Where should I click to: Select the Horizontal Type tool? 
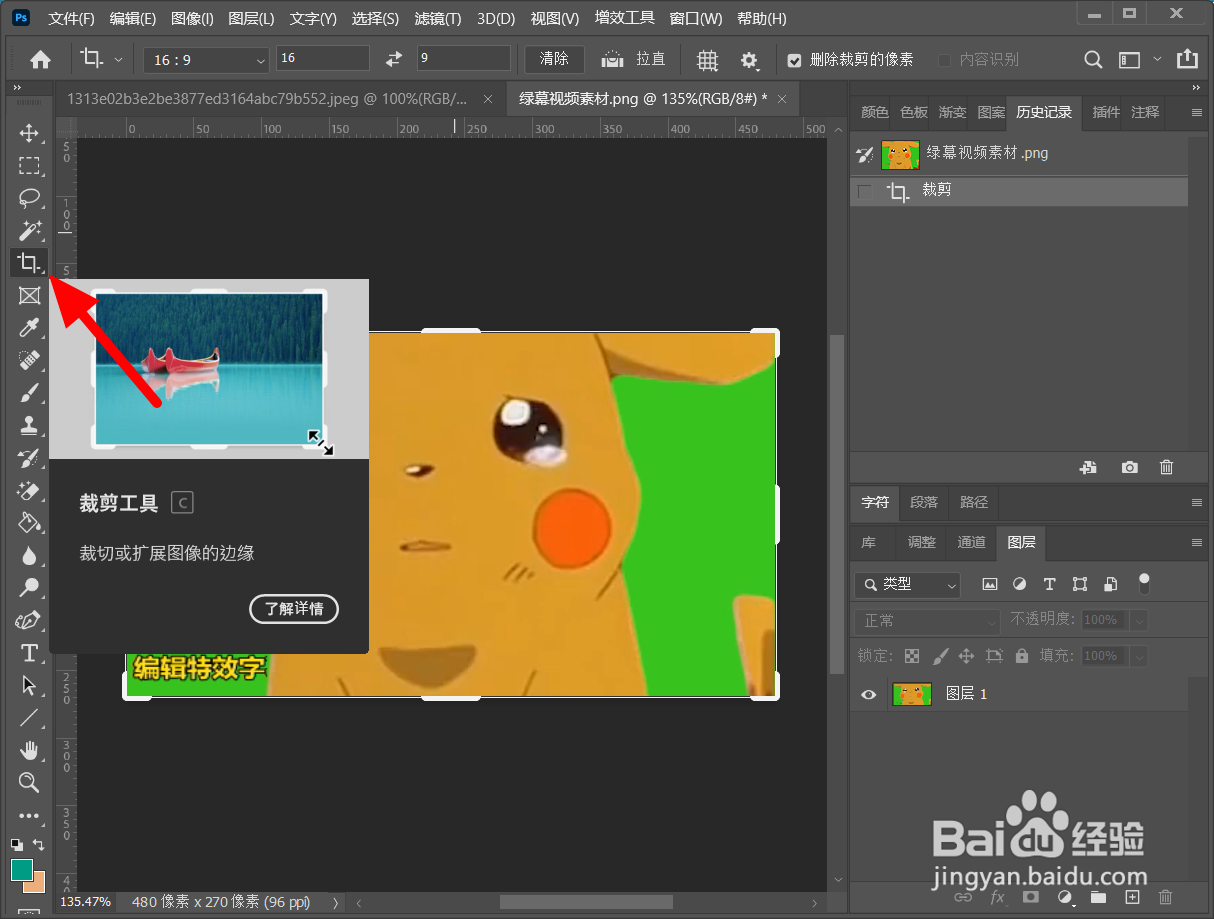click(x=29, y=653)
